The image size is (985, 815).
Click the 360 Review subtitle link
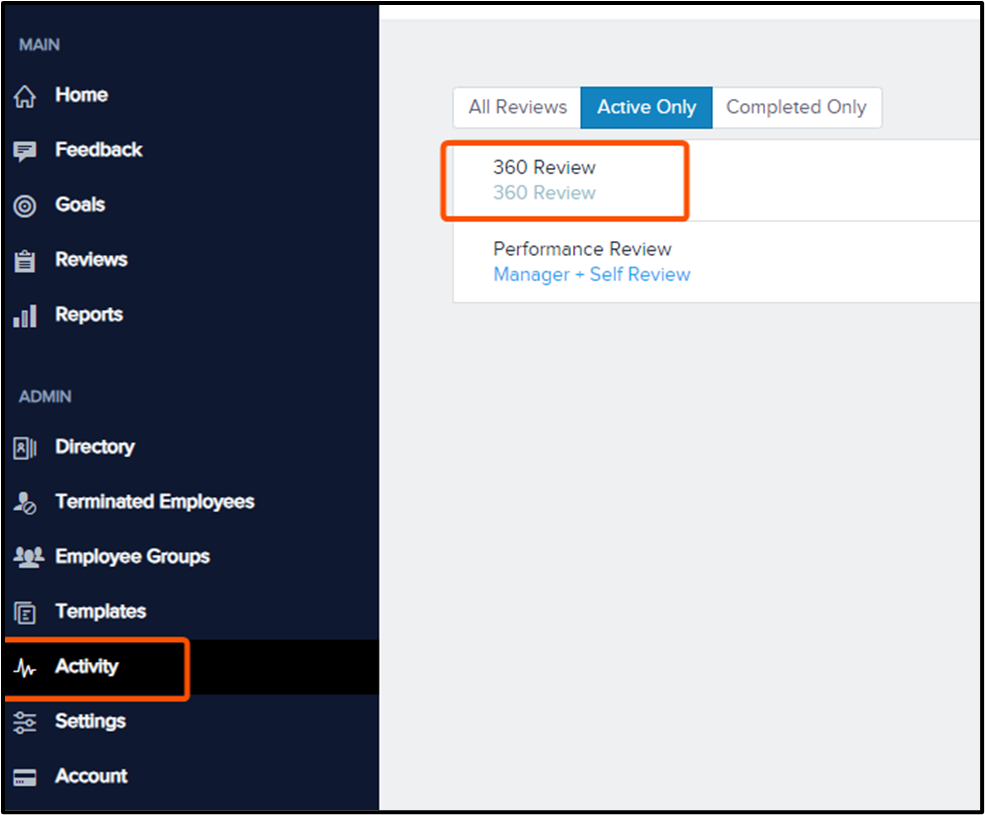point(544,193)
